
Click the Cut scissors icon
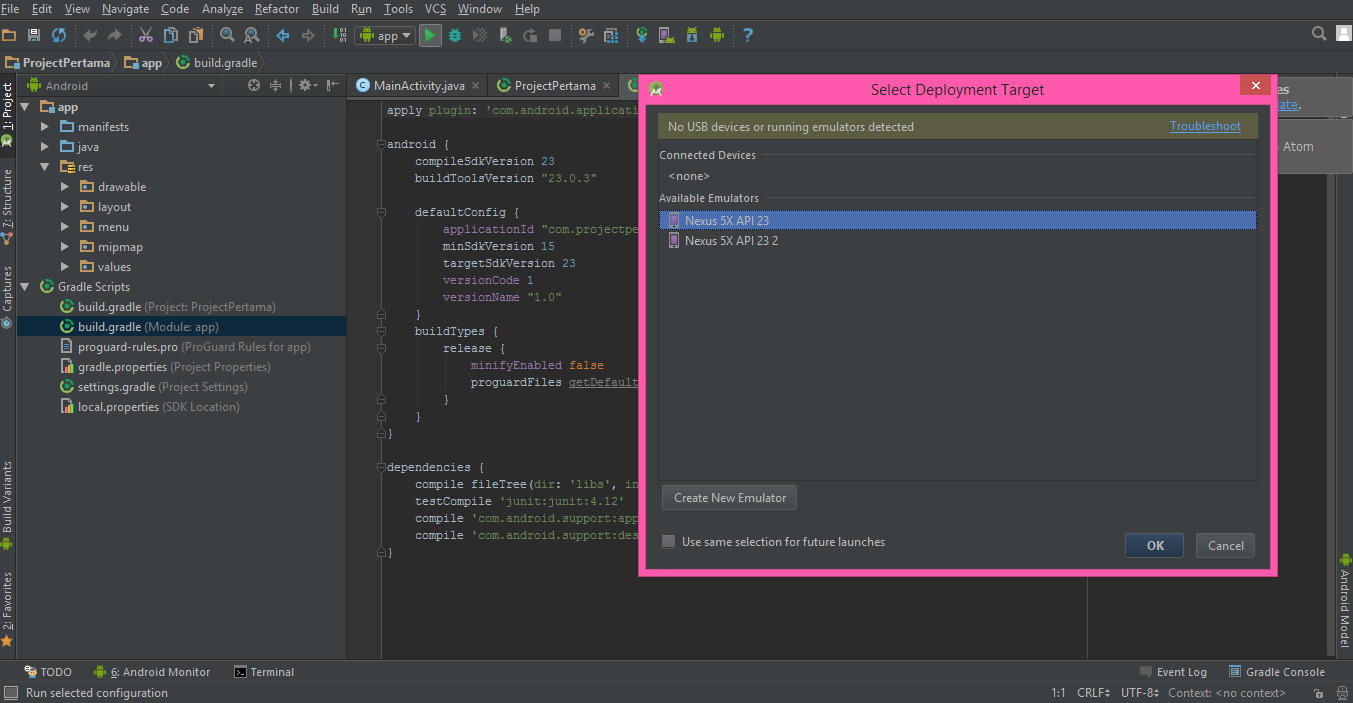[145, 34]
